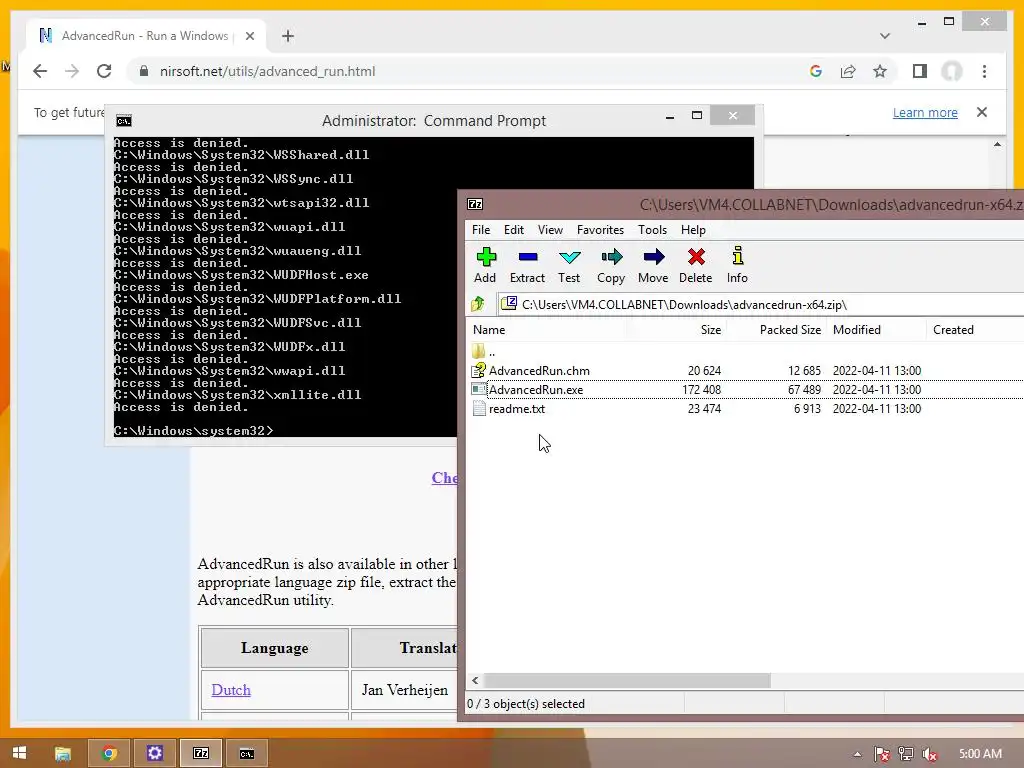Open the gear app on the taskbar
The height and width of the screenshot is (768, 1024).
[x=155, y=754]
